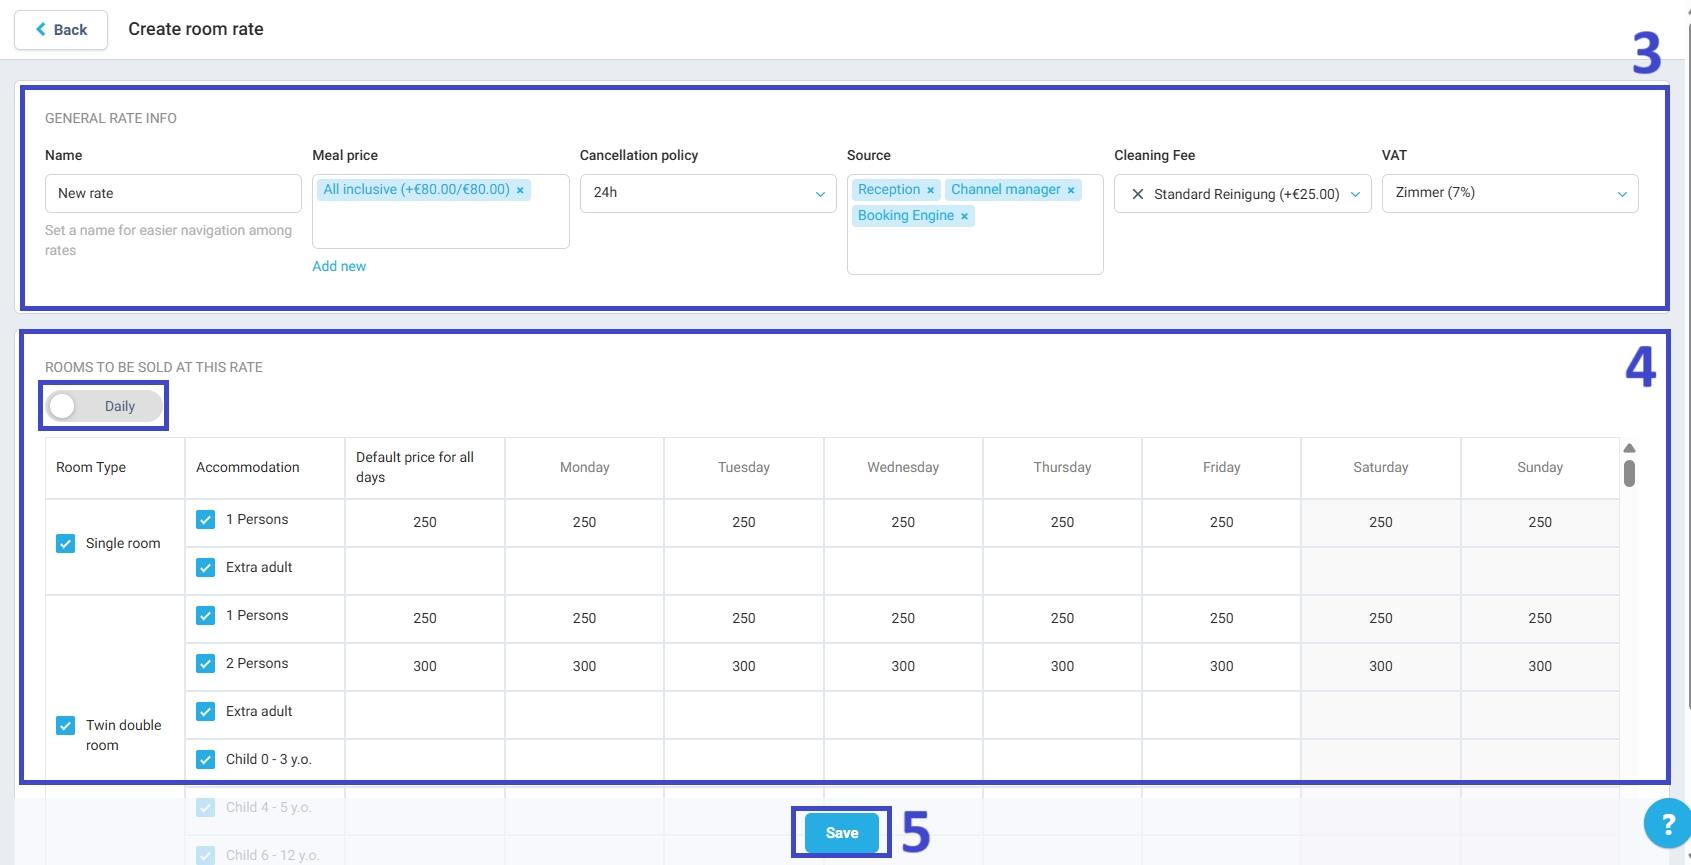The width and height of the screenshot is (1691, 865).
Task: Click Single room Thursday price 250
Action: 1062,522
